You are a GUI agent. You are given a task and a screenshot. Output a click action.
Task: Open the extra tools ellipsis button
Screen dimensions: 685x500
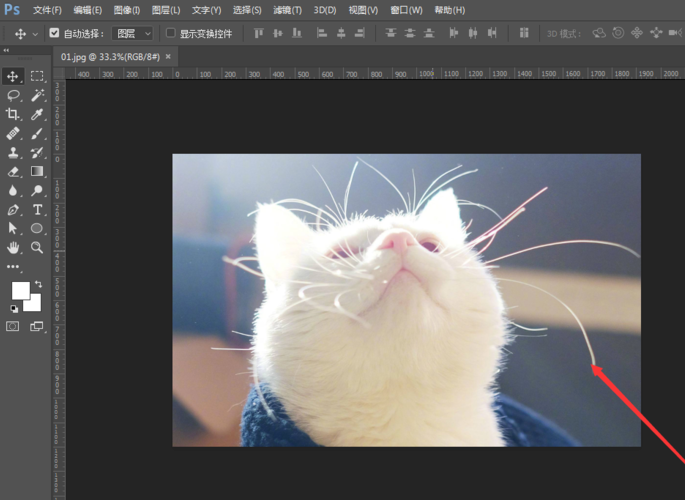pos(13,266)
